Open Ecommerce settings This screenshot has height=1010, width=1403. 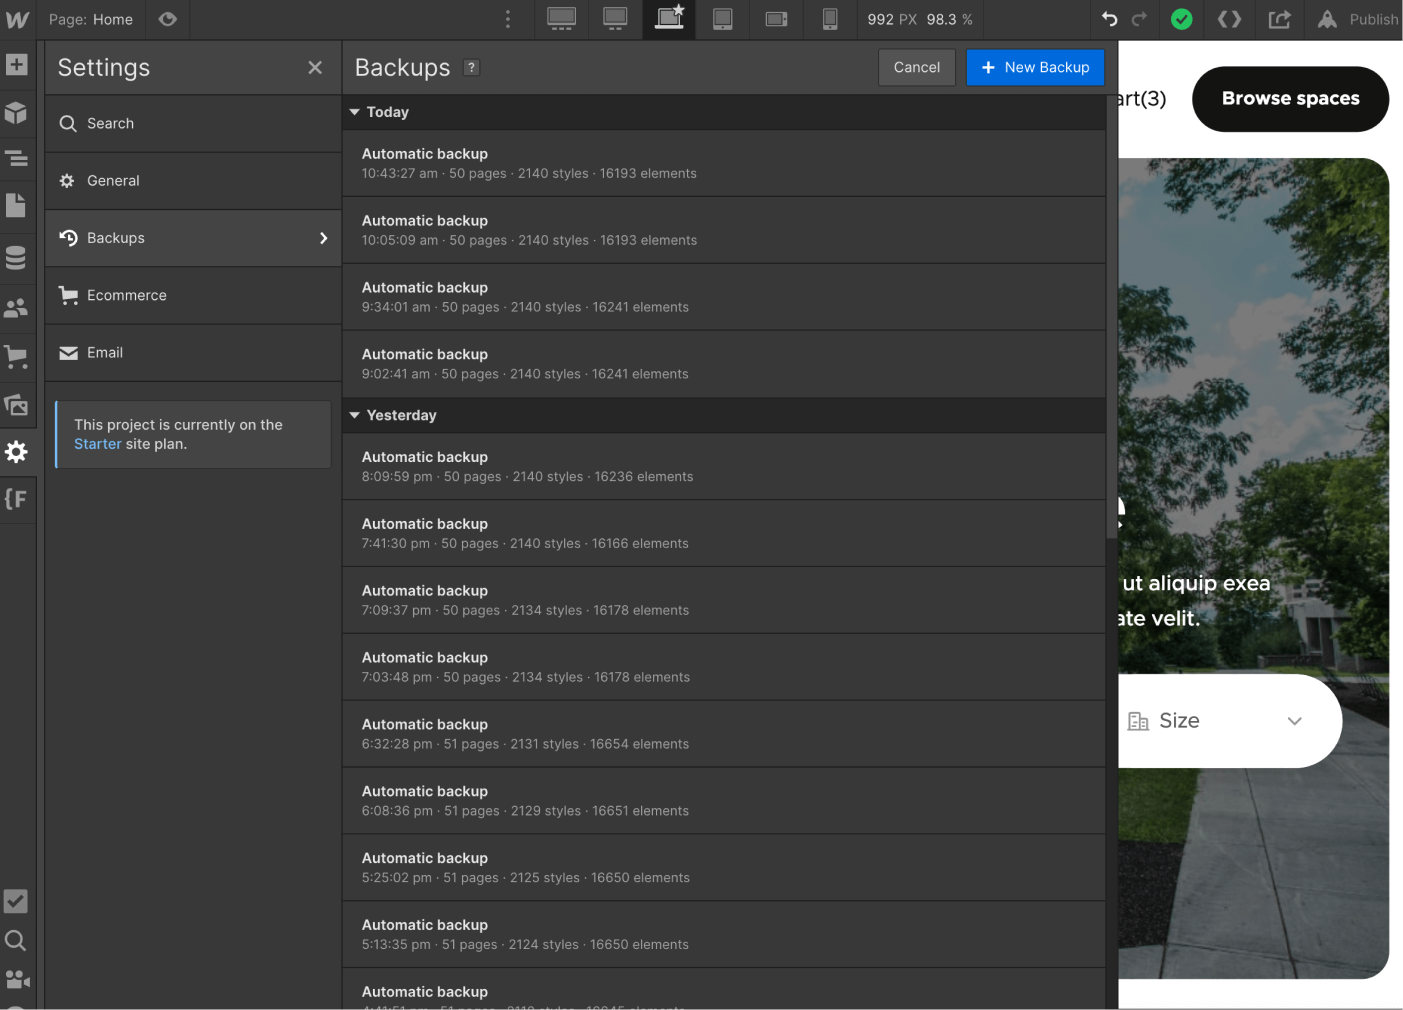(x=193, y=295)
